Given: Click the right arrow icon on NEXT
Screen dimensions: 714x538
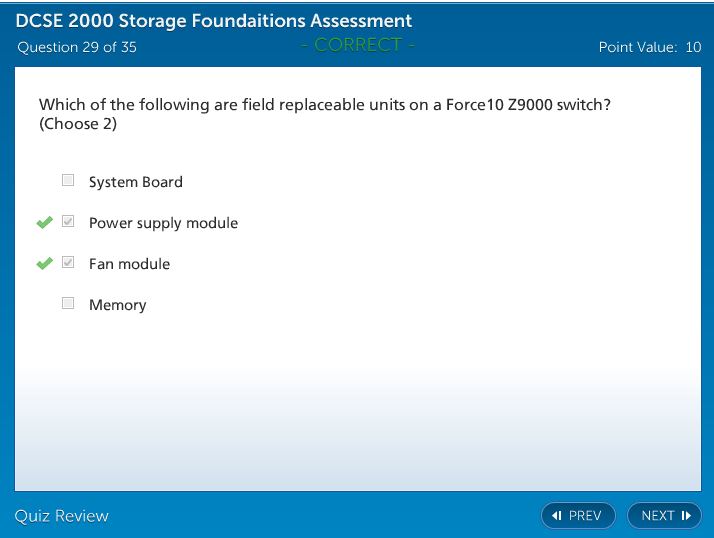Looking at the screenshot, I should pos(686,516).
